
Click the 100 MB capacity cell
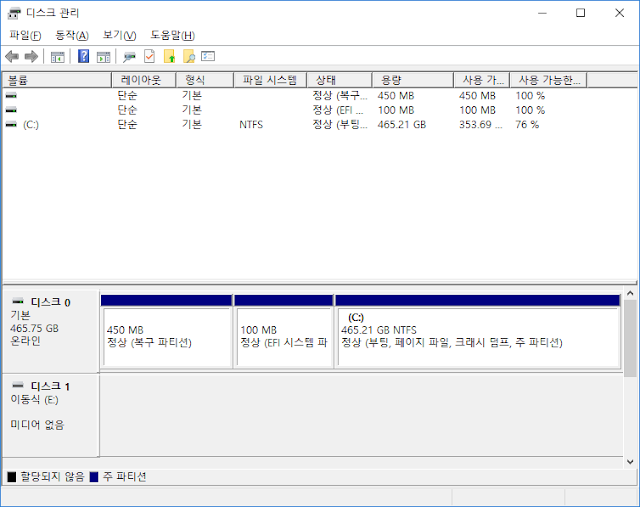click(x=396, y=110)
